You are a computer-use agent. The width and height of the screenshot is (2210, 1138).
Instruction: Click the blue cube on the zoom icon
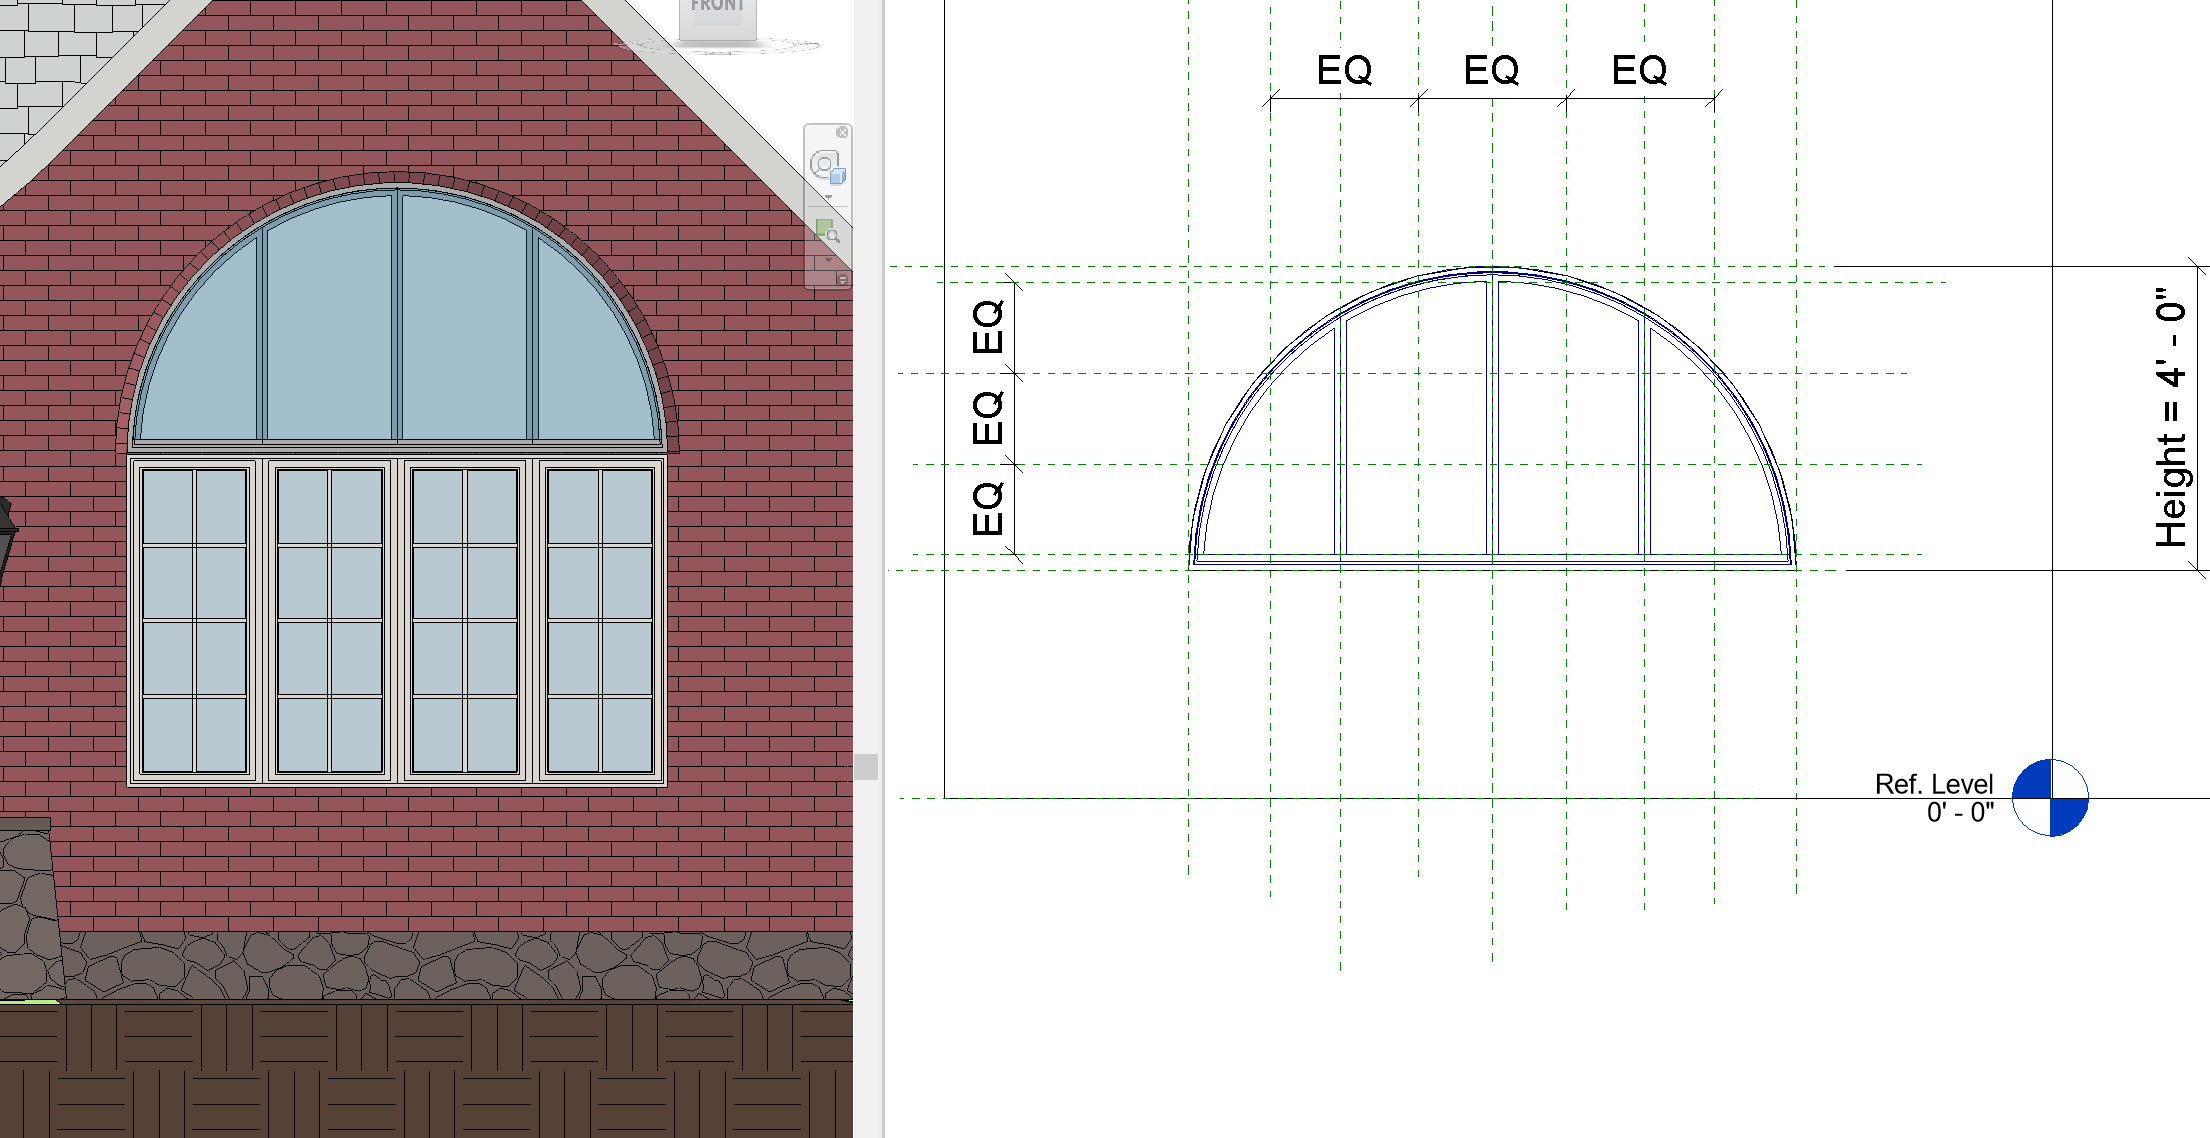click(x=837, y=177)
